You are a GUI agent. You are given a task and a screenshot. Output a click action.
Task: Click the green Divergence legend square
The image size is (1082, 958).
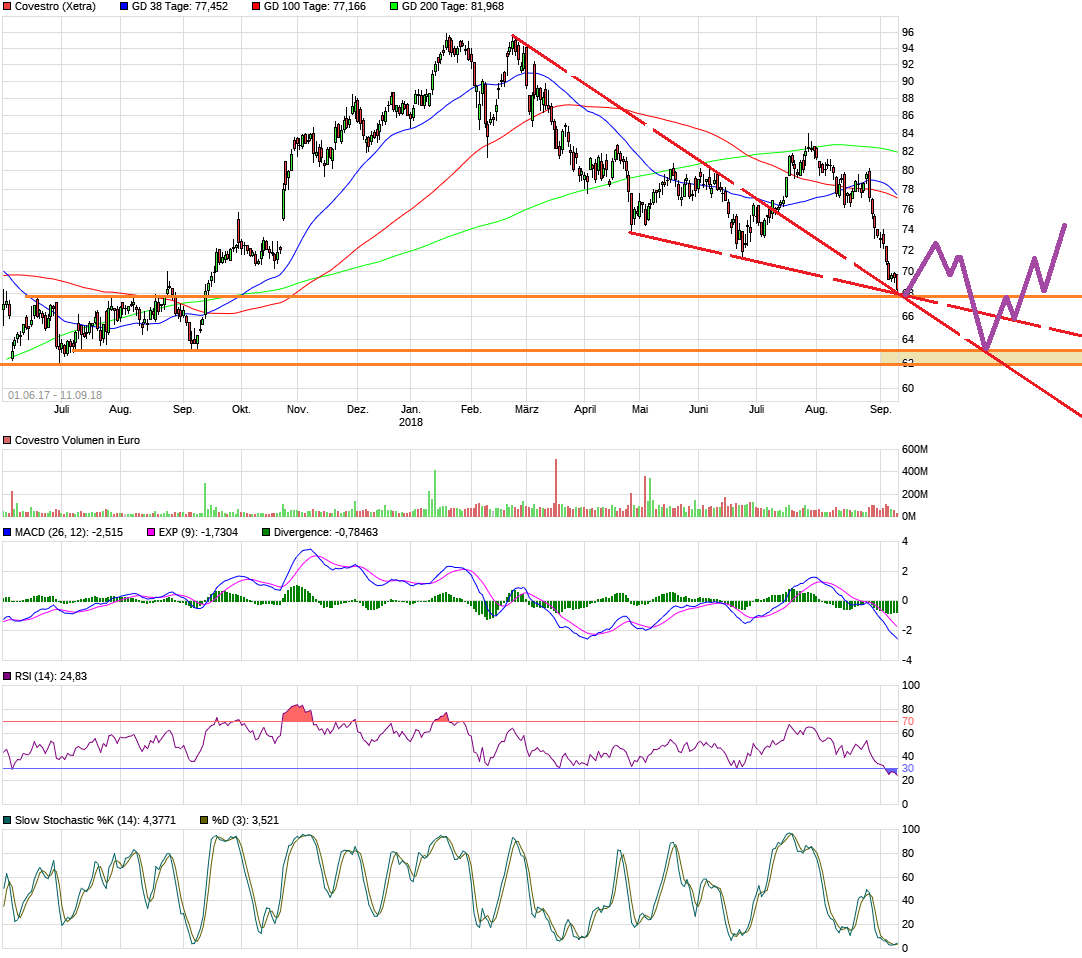point(266,533)
